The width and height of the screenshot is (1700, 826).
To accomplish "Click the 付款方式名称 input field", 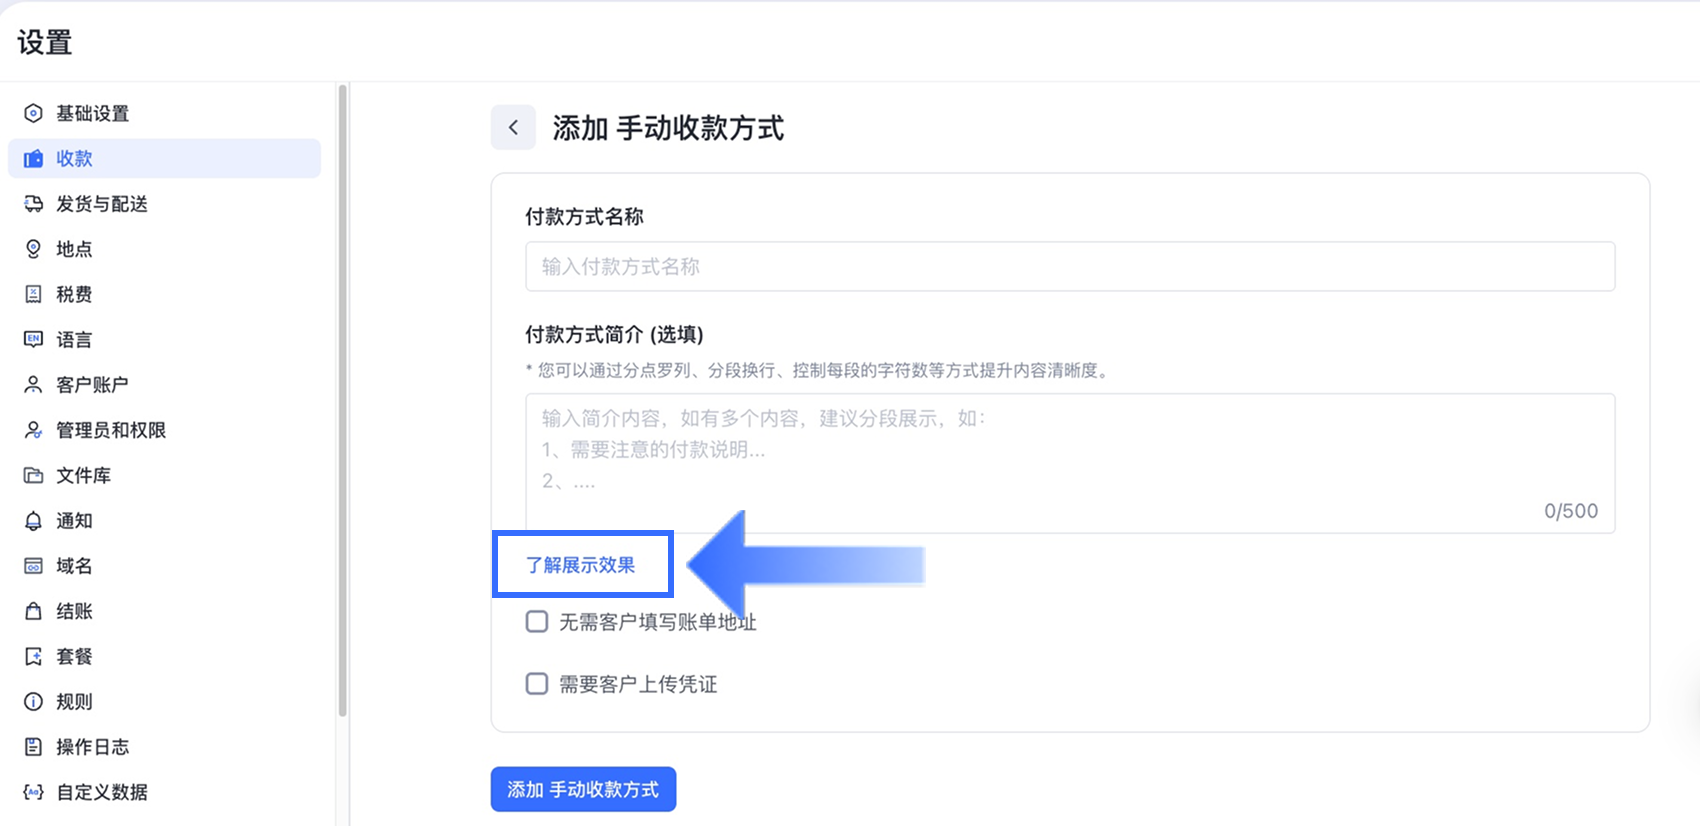I will coord(1069,267).
